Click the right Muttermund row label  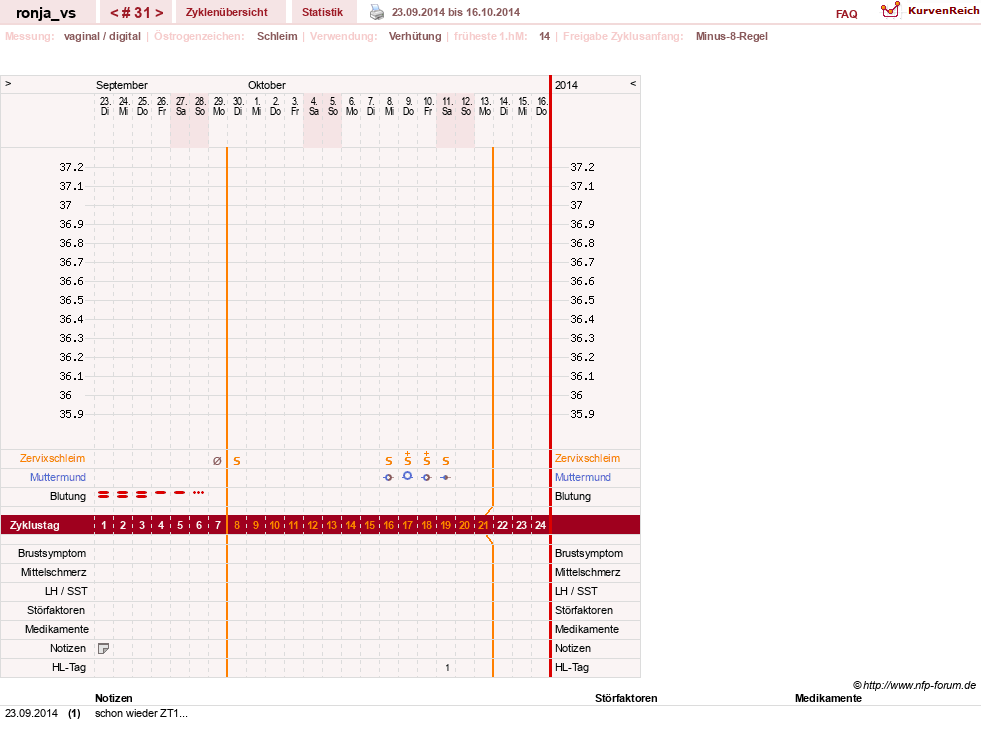click(x=582, y=477)
